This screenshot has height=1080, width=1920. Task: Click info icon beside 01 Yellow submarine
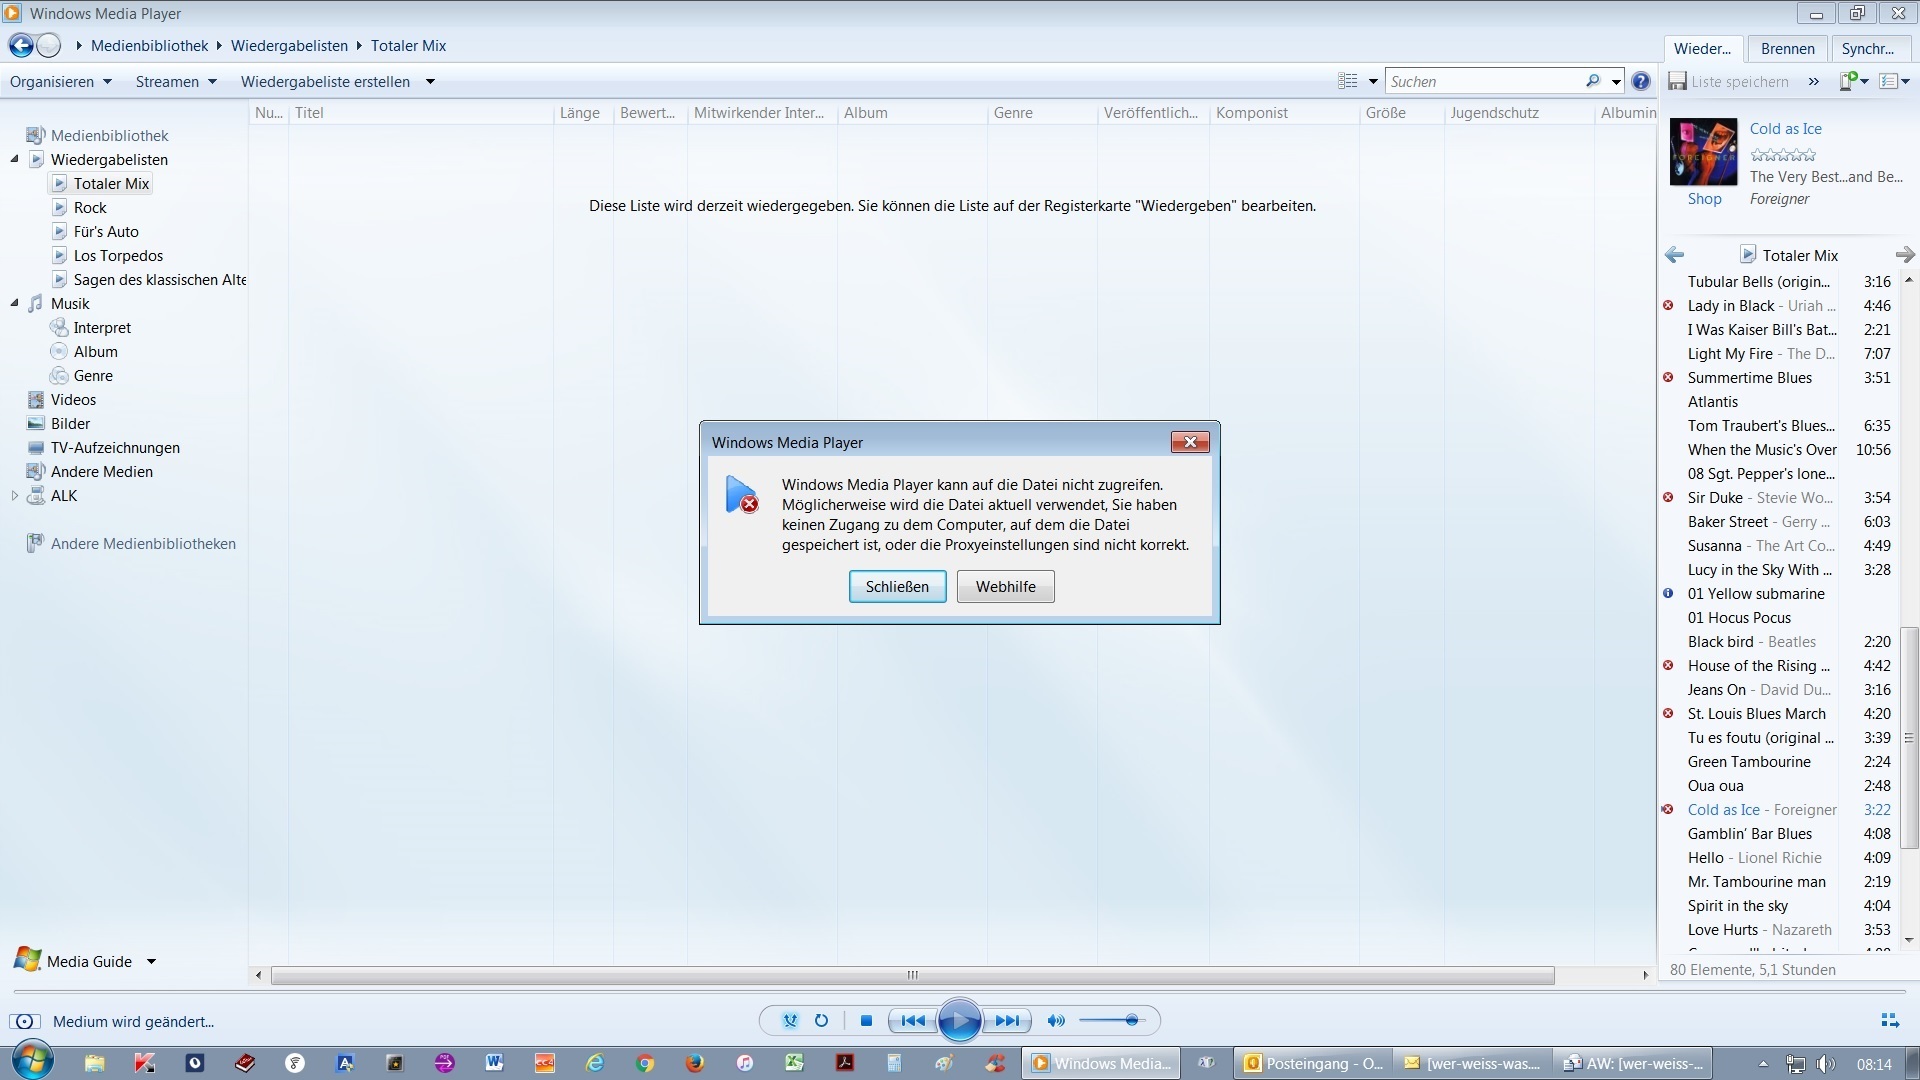[1668, 593]
